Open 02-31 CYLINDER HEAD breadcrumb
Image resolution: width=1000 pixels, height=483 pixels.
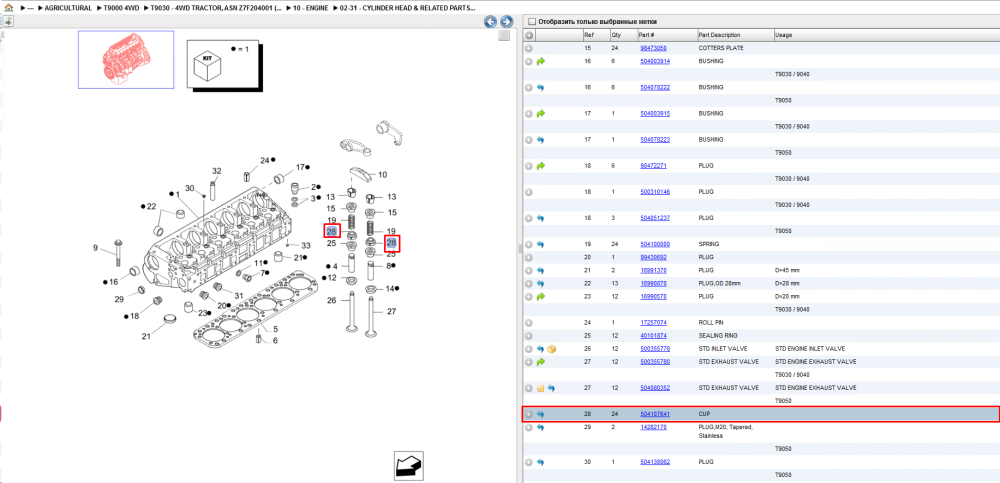pos(408,8)
